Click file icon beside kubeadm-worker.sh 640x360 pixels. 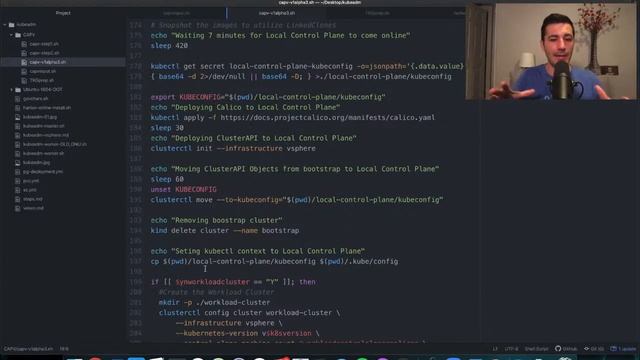18,153
